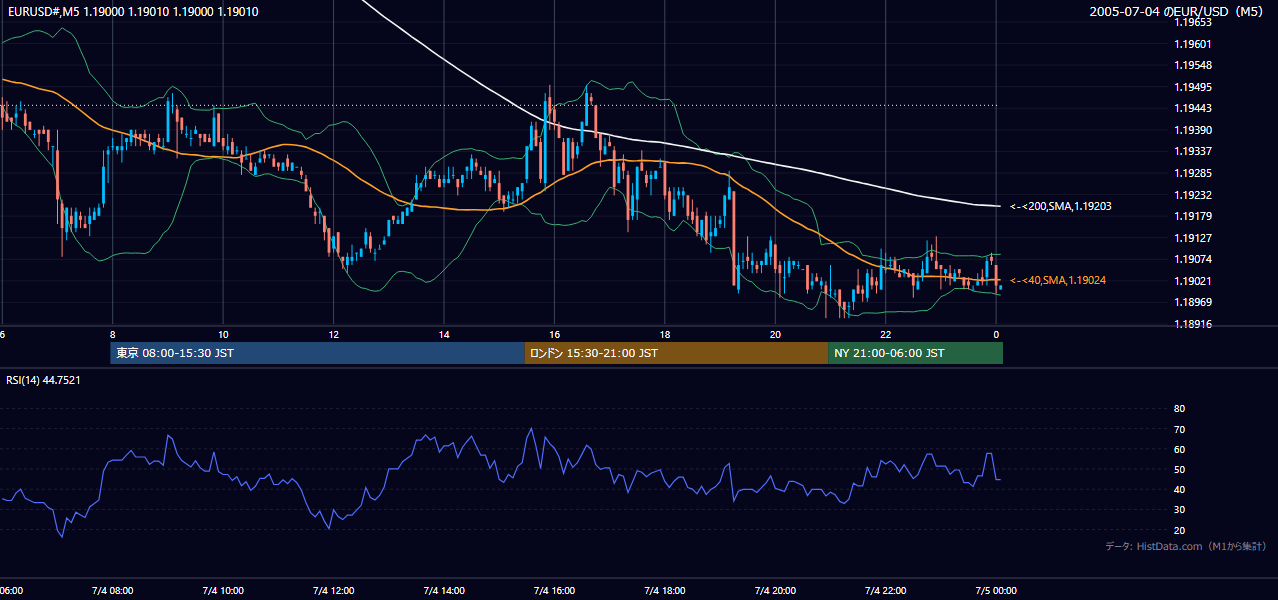Click price level 1.19285 on the axis

[1192, 173]
